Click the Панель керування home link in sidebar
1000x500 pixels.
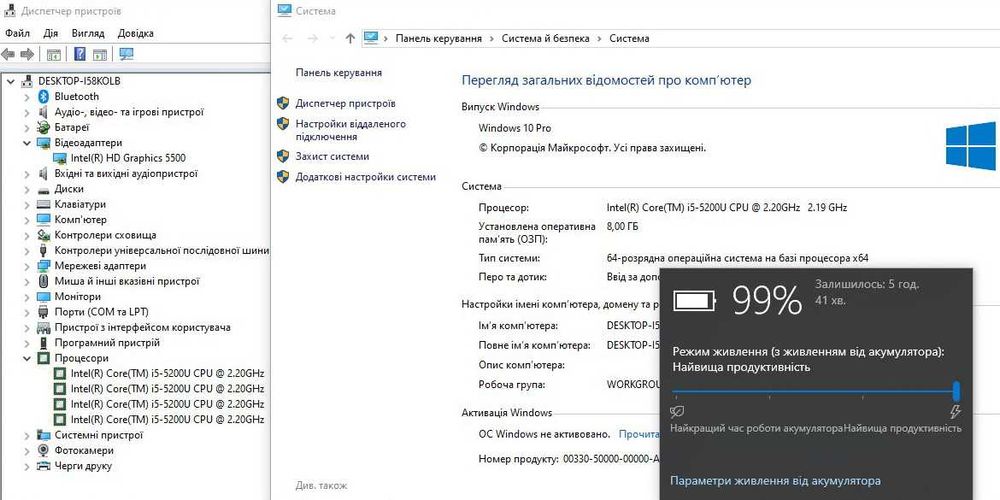339,73
